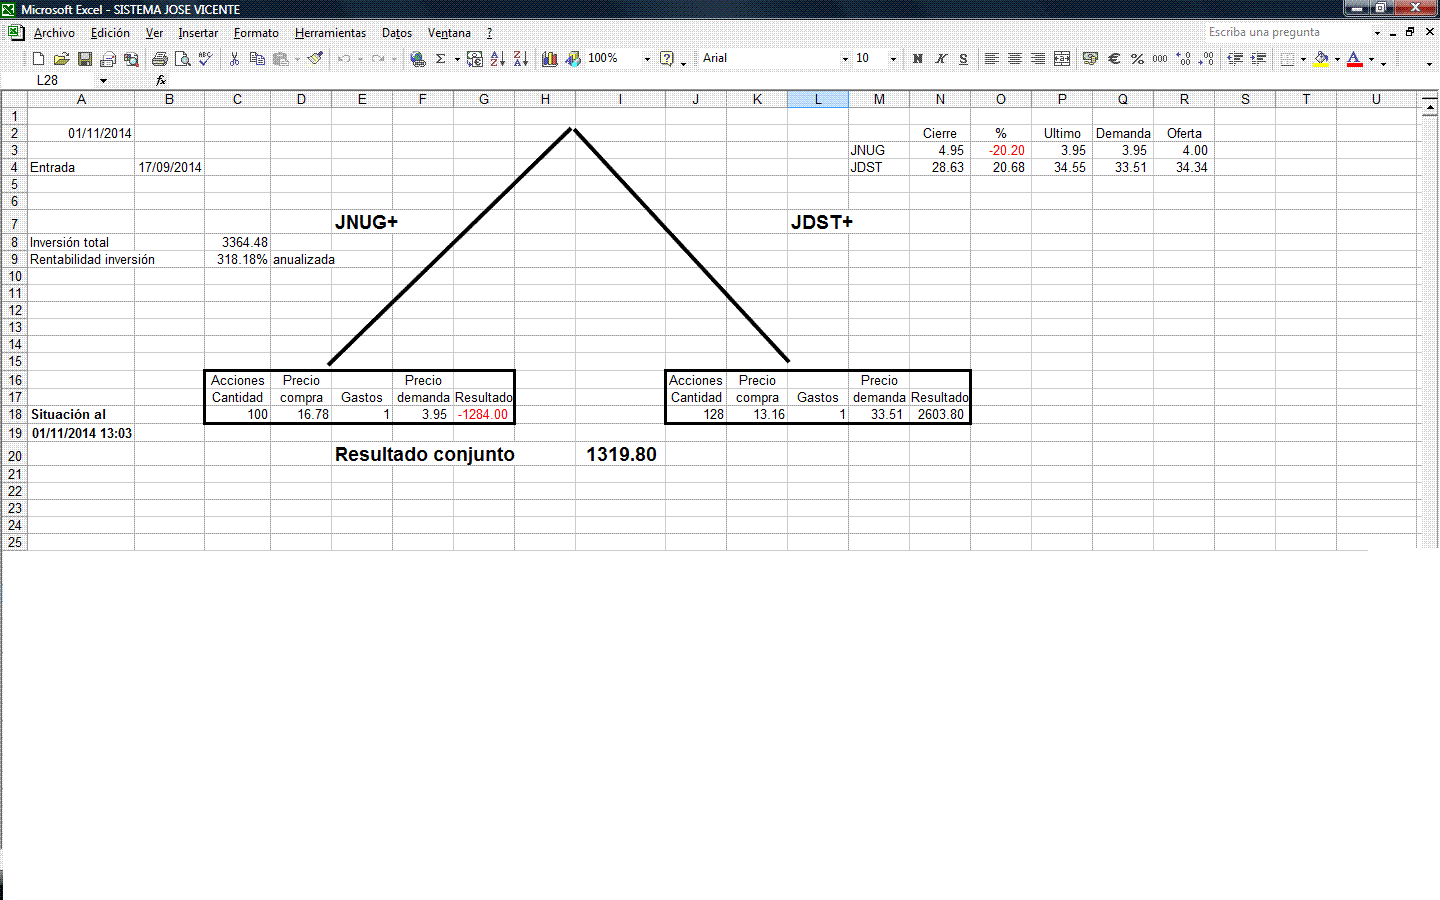Screen dimensions: 1440x900
Task: Open the font name dropdown
Action: 845,59
